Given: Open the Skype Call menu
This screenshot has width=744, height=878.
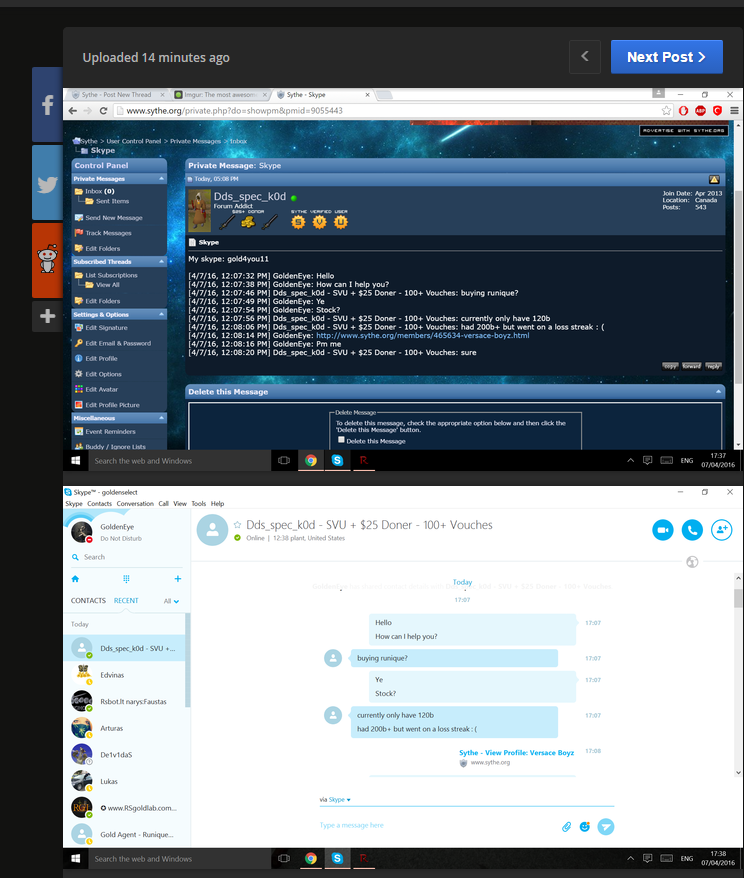Looking at the screenshot, I should 163,503.
